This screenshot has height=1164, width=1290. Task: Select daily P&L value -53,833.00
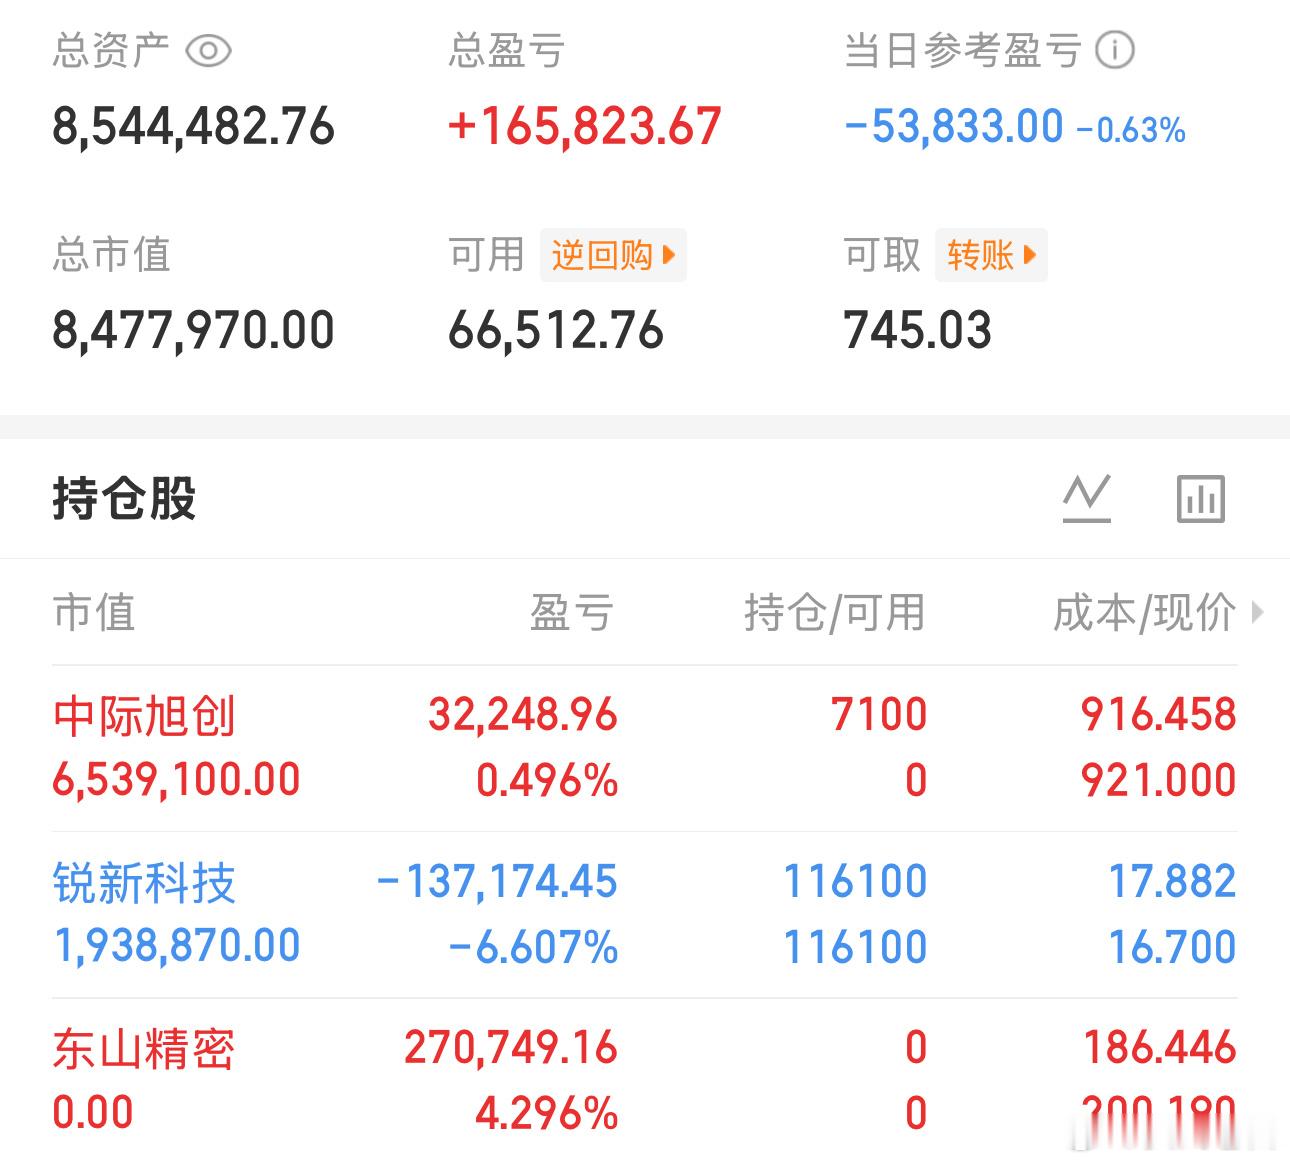[x=954, y=127]
